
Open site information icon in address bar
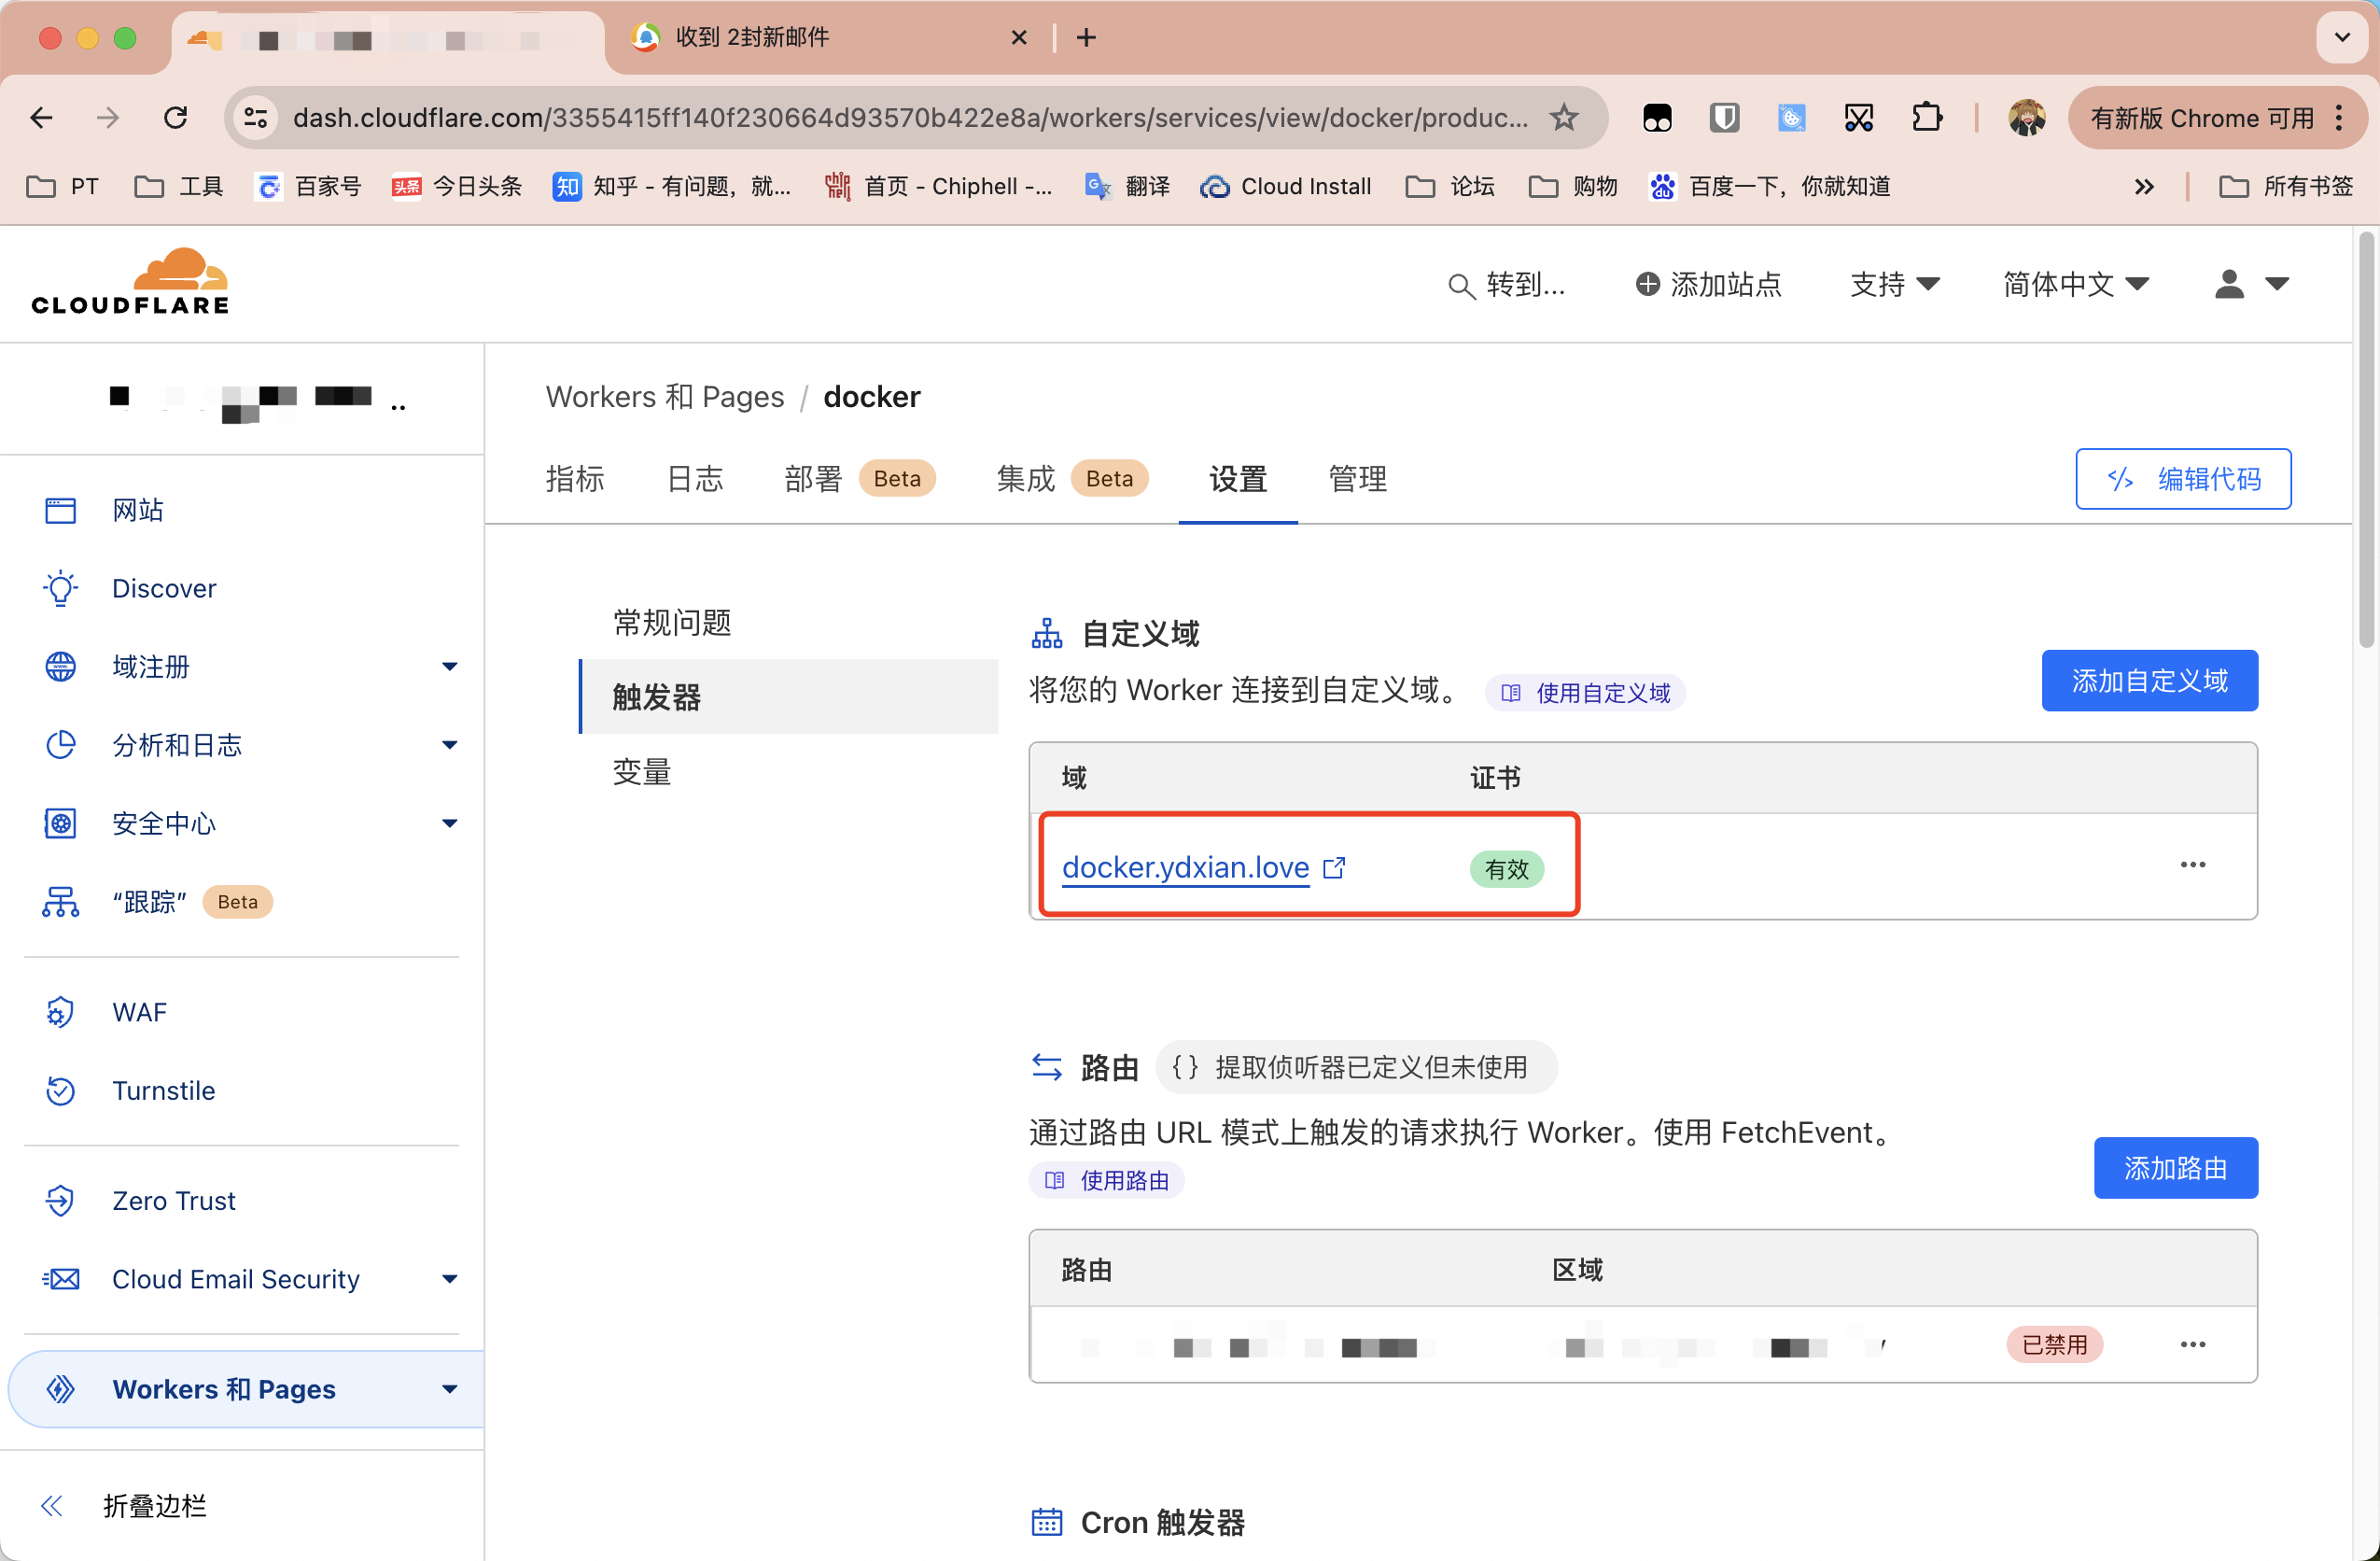[256, 118]
